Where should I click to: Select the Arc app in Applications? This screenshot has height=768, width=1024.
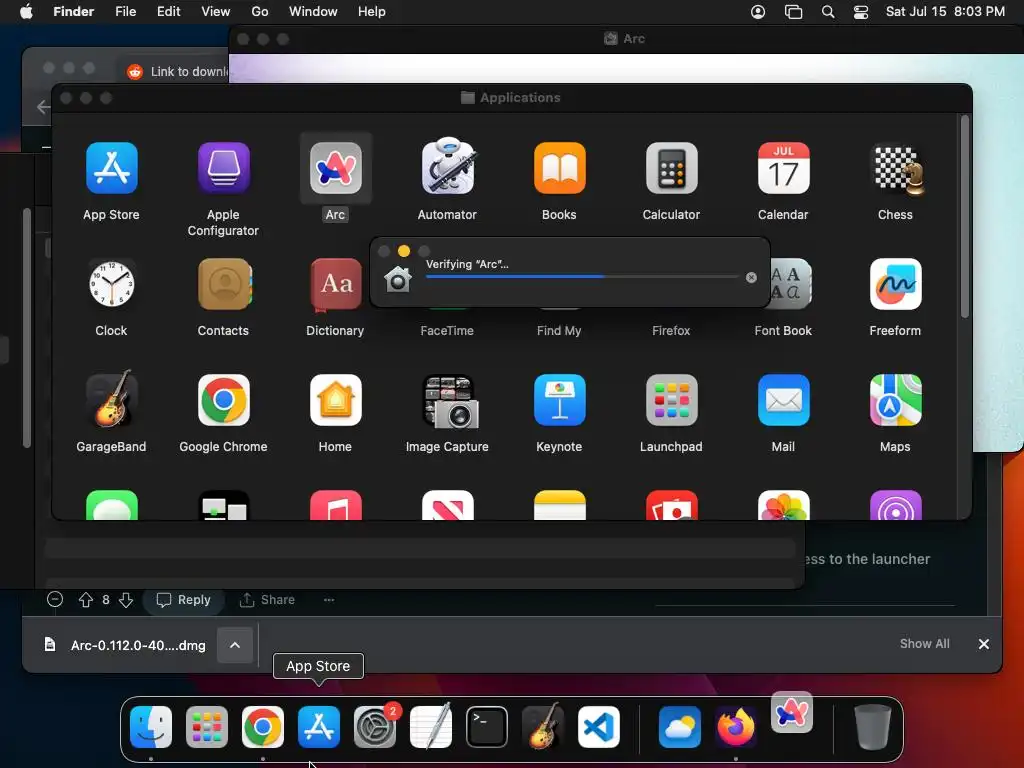click(x=336, y=168)
